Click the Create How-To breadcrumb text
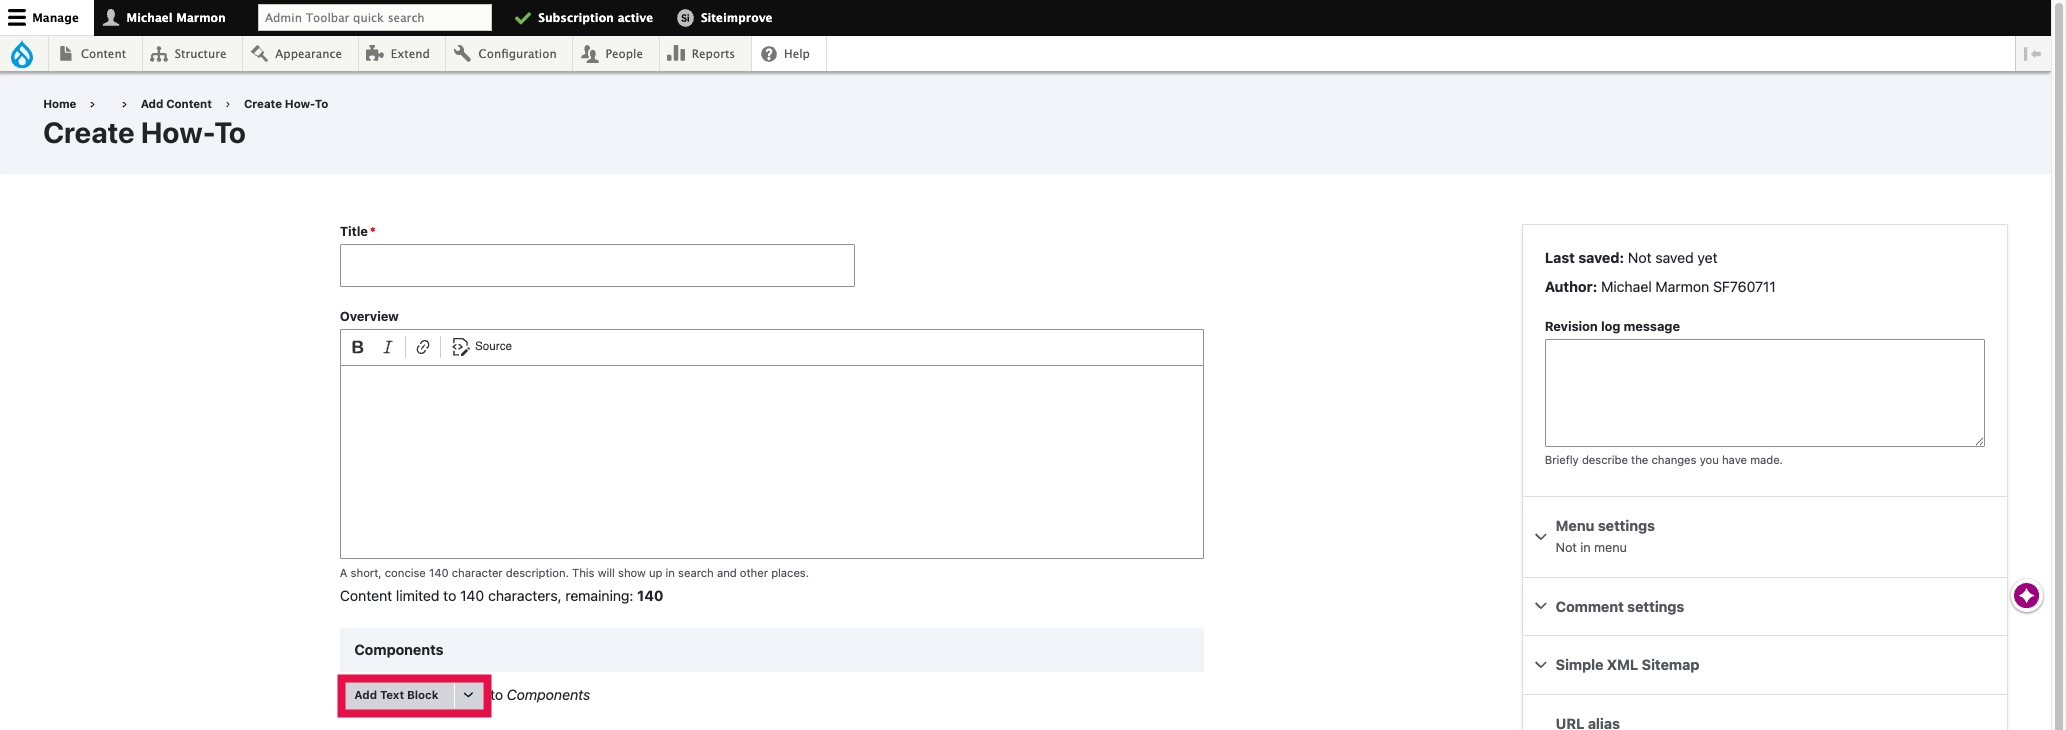 286,104
